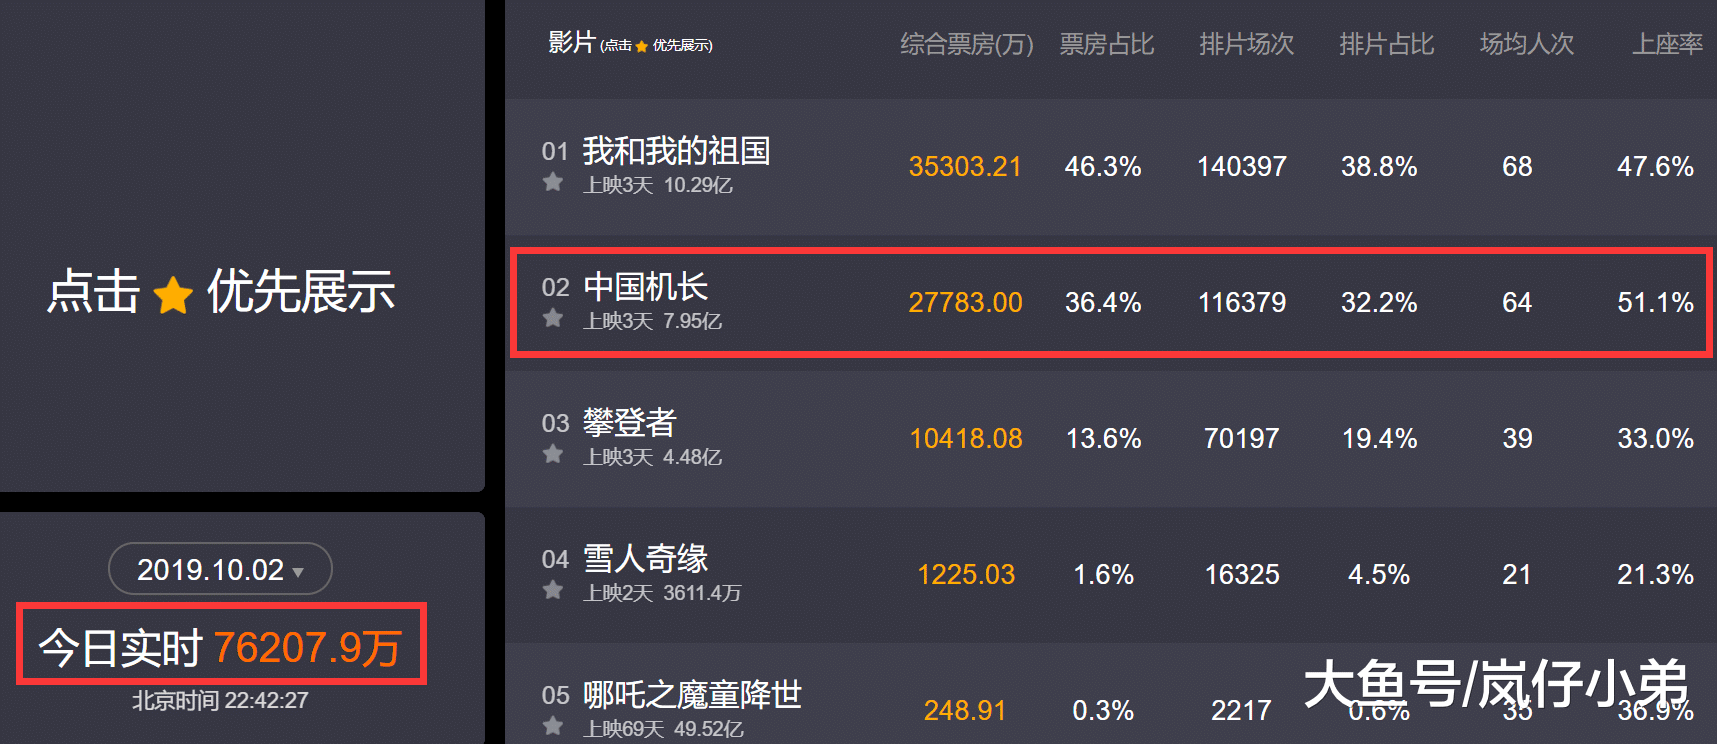Open the movie 攀登者
This screenshot has width=1717, height=744.
coord(628,423)
